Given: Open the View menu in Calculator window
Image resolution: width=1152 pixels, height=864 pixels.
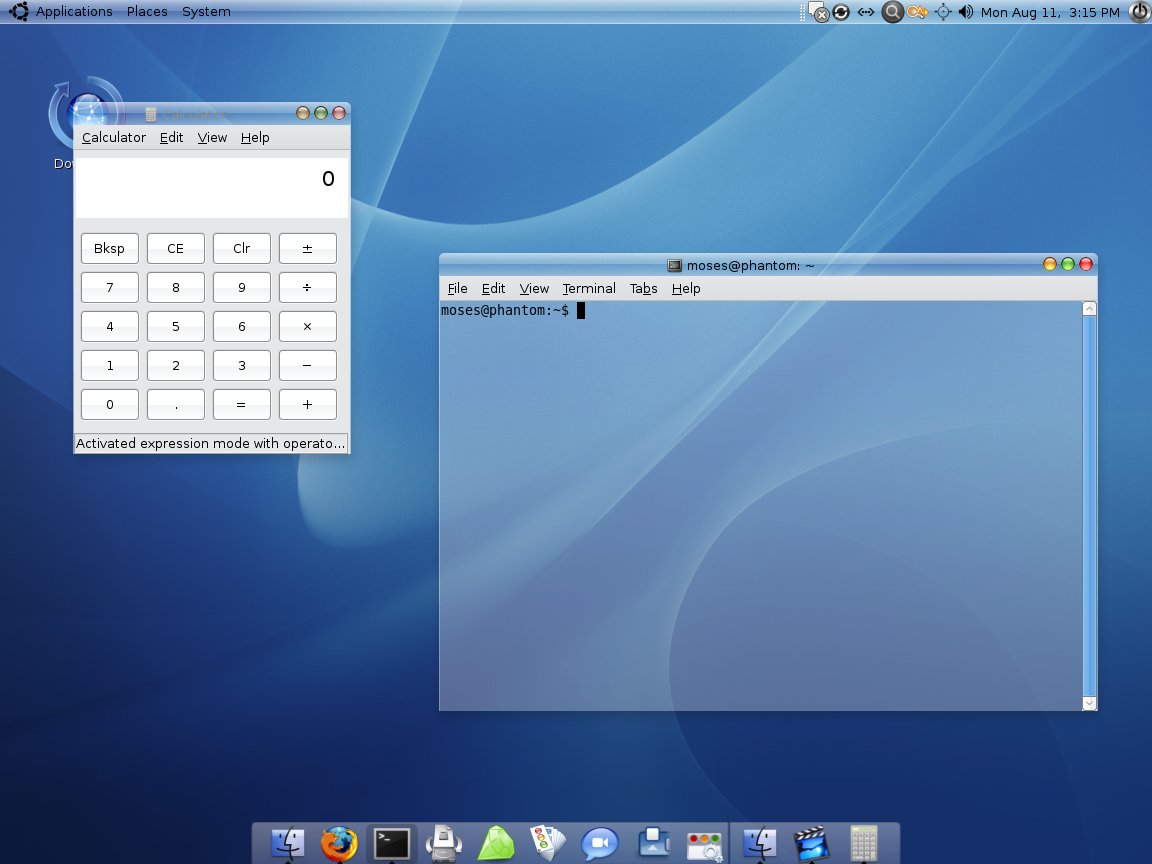Looking at the screenshot, I should point(212,137).
